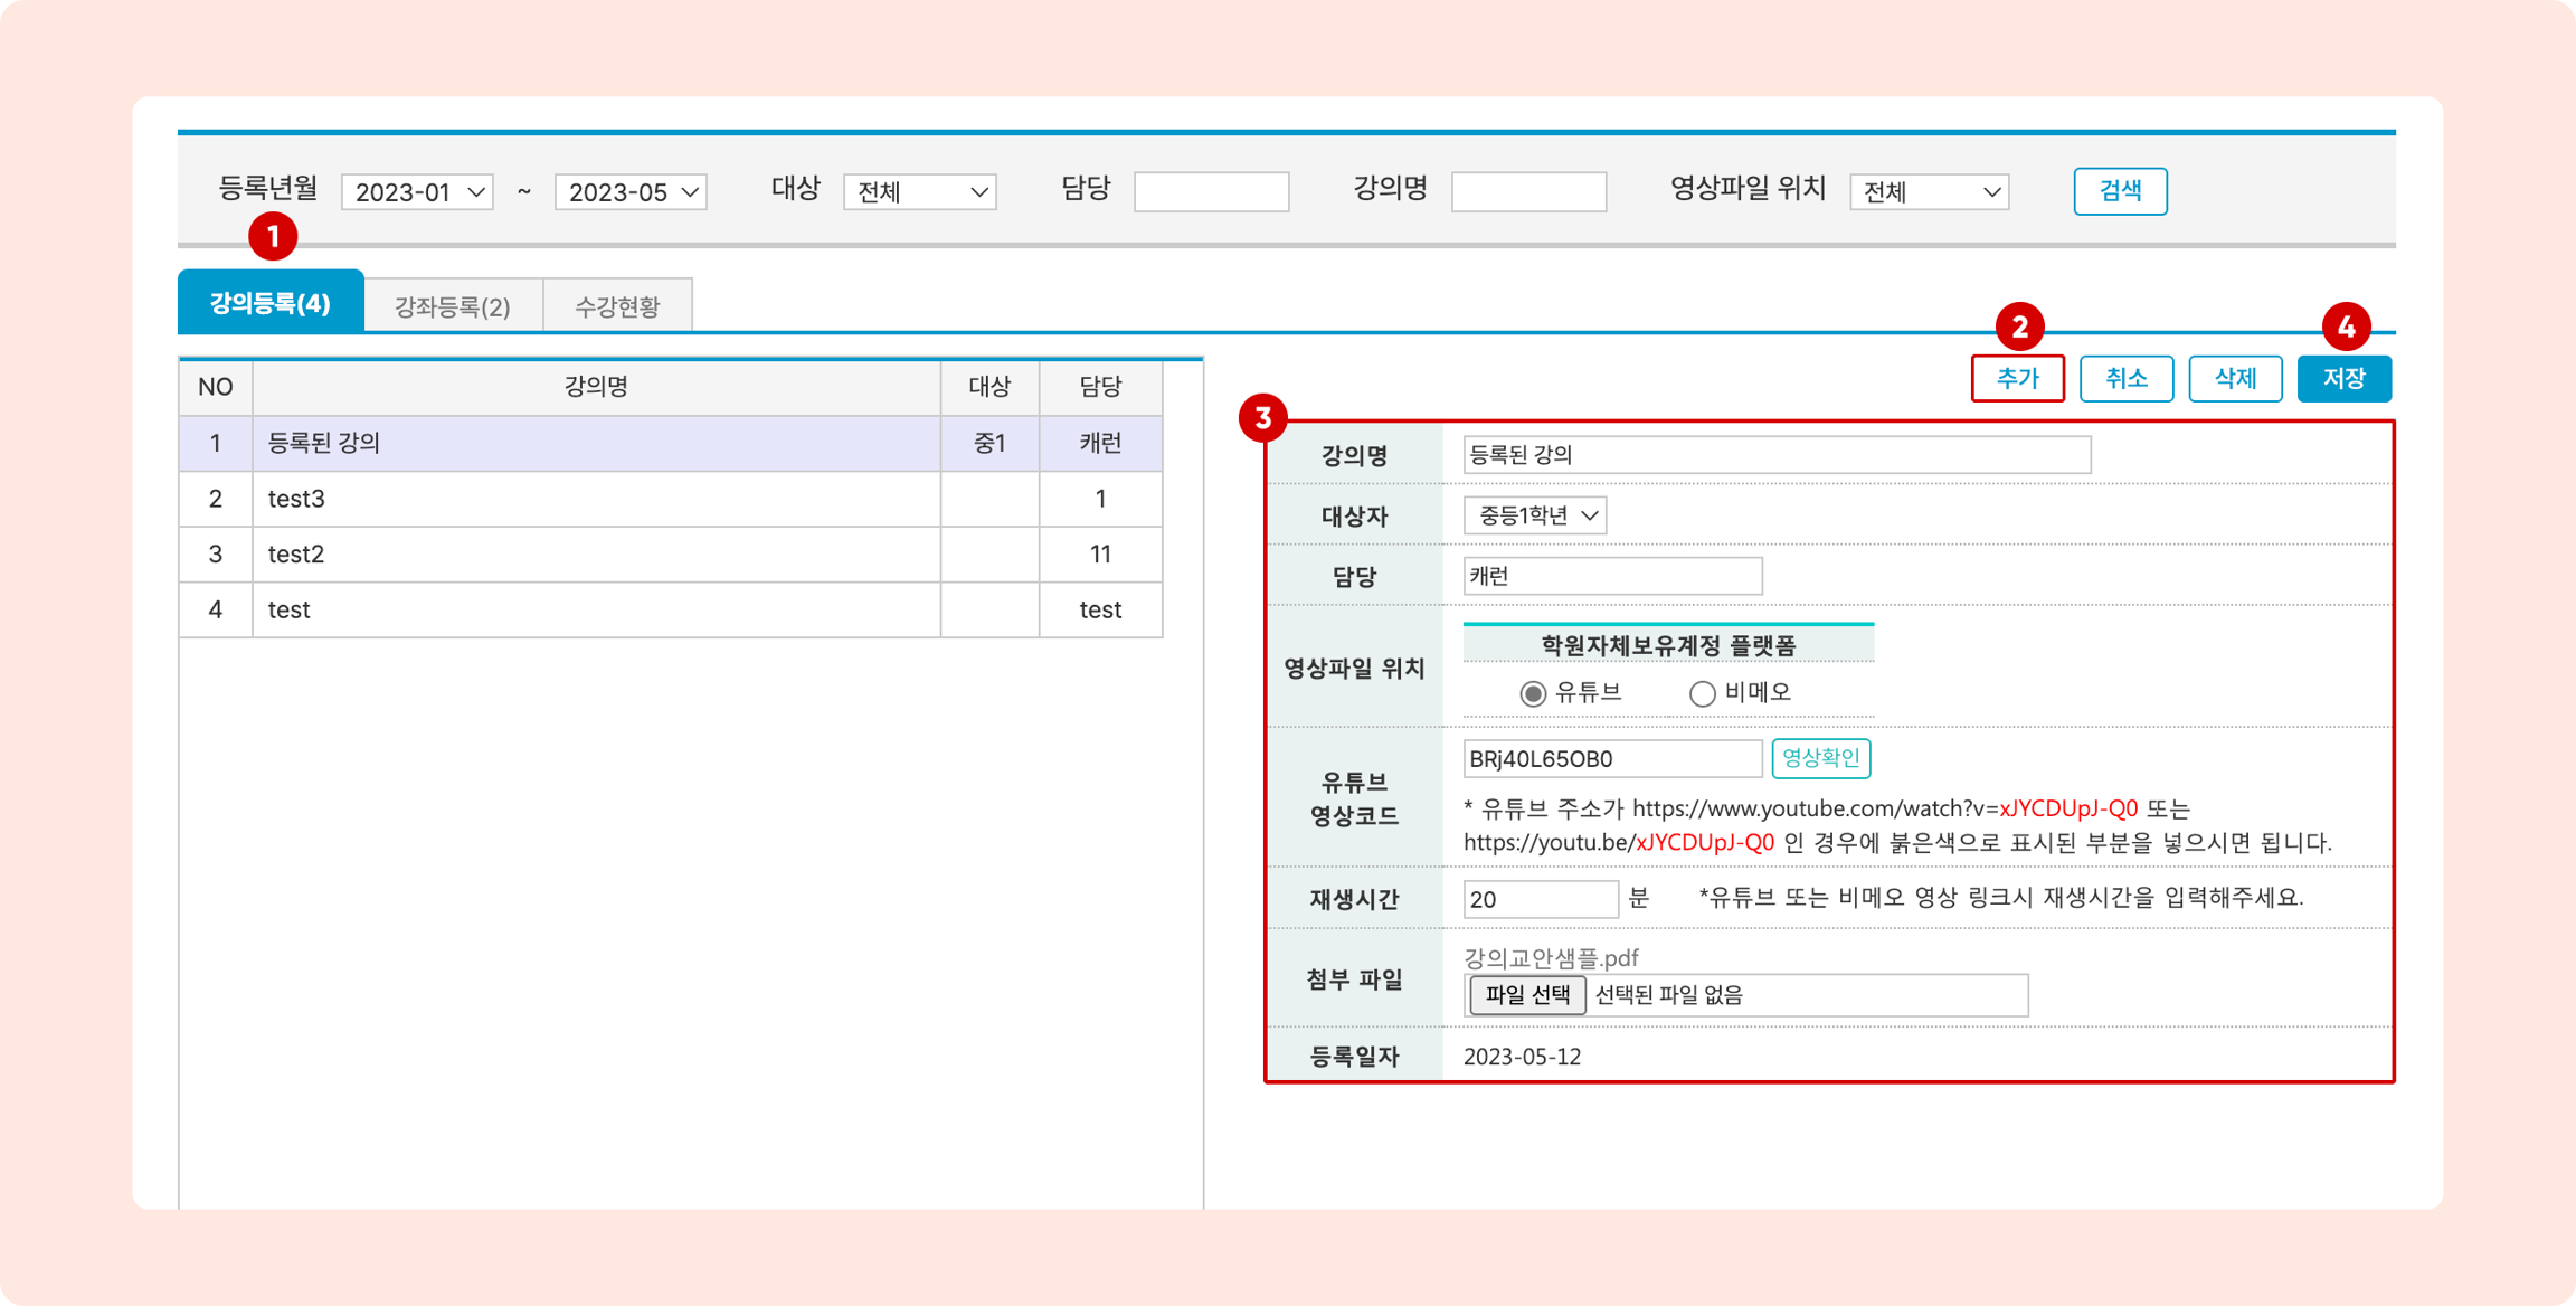The image size is (2576, 1306).
Task: Open the start month 2023-01 dropdown
Action: pos(417,192)
